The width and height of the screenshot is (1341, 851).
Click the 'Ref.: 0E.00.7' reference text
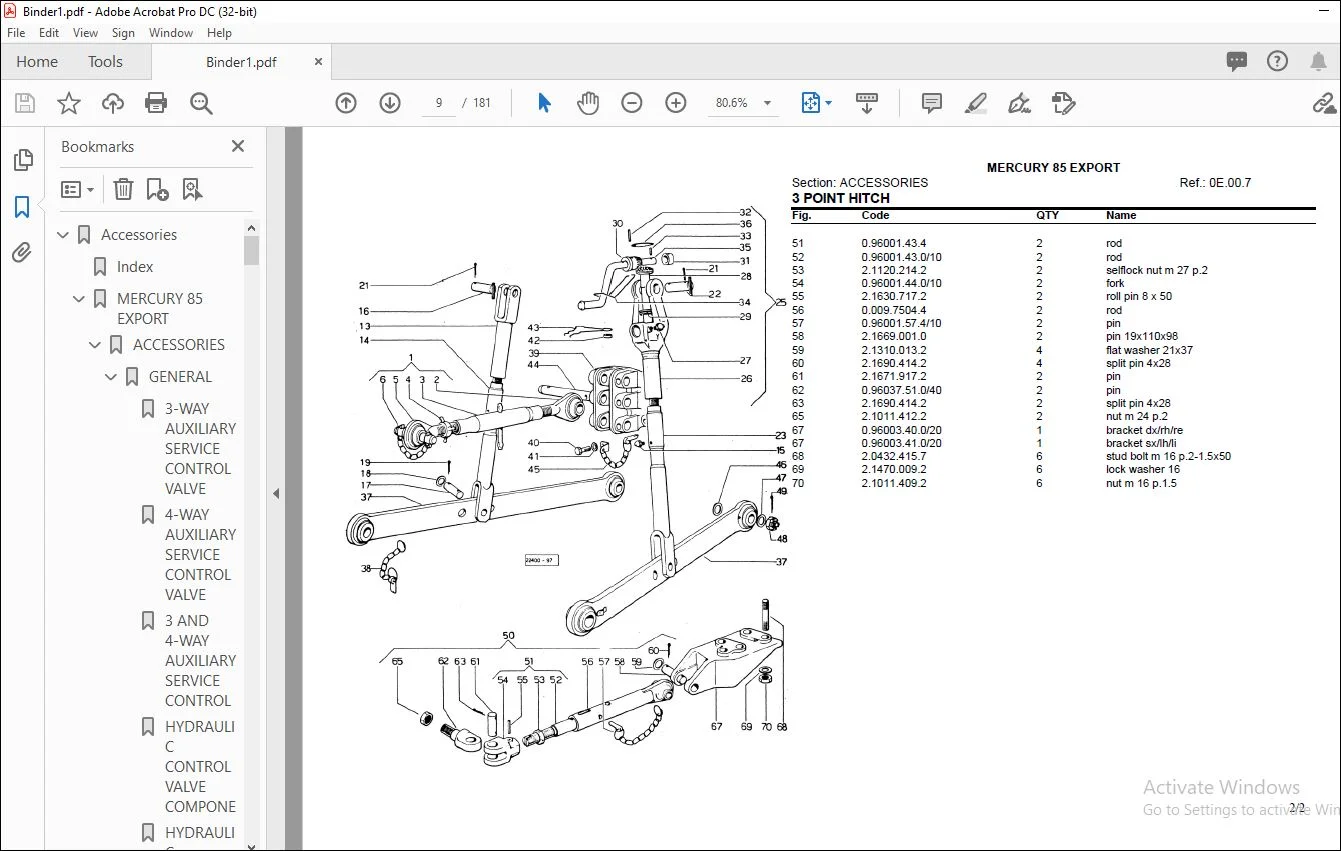tap(1215, 183)
